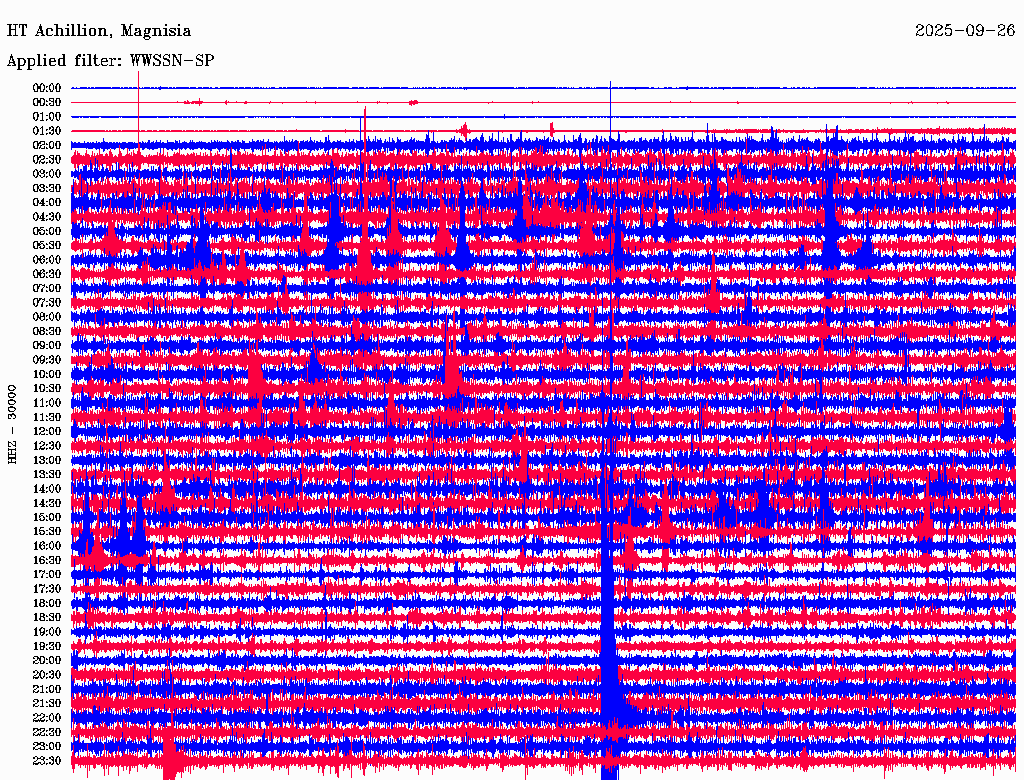Click the 01:00 time row label
This screenshot has height=780, width=1024.
[47, 116]
